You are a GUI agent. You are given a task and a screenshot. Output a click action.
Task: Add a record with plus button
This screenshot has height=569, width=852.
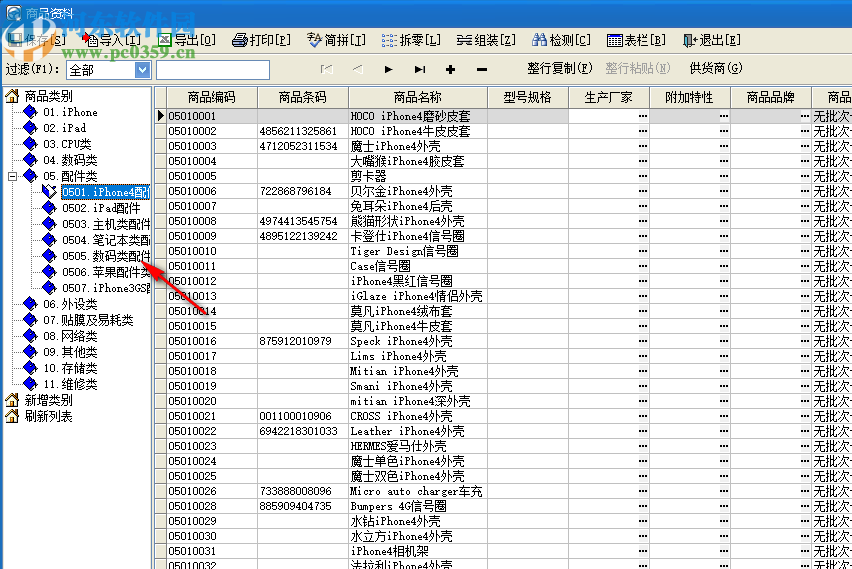[450, 69]
